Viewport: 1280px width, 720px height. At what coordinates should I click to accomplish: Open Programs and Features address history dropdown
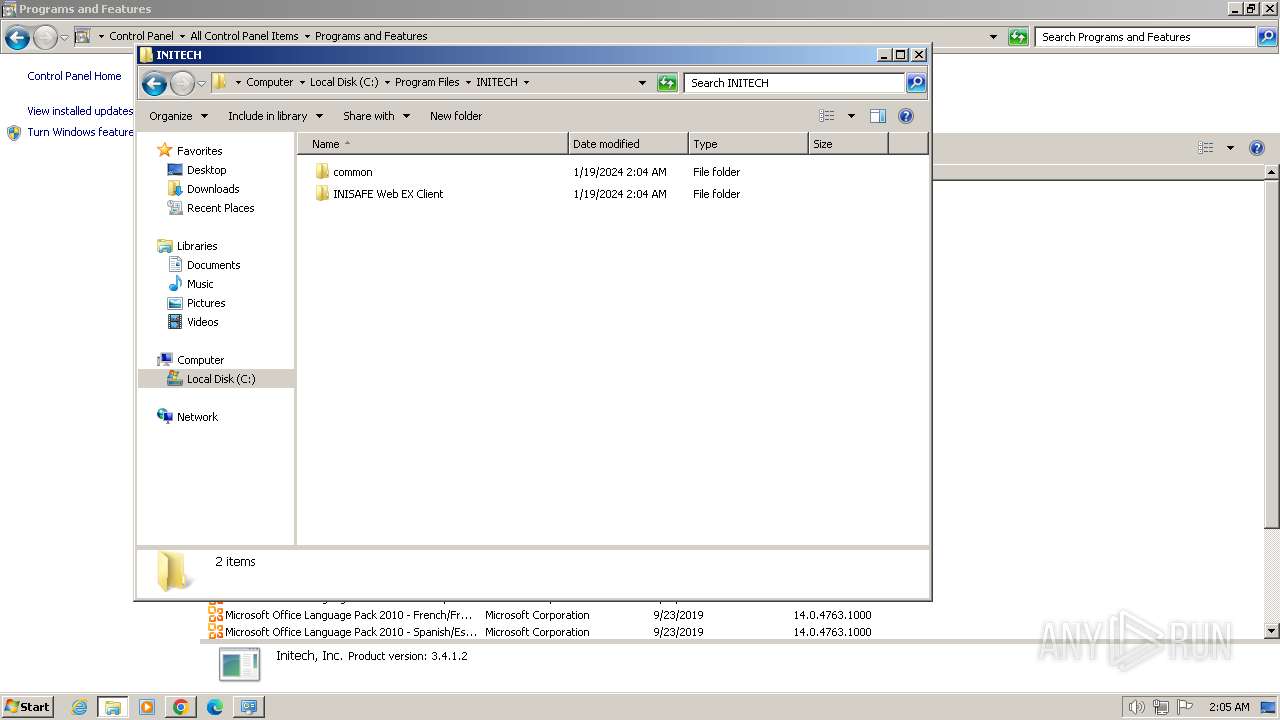tap(993, 37)
